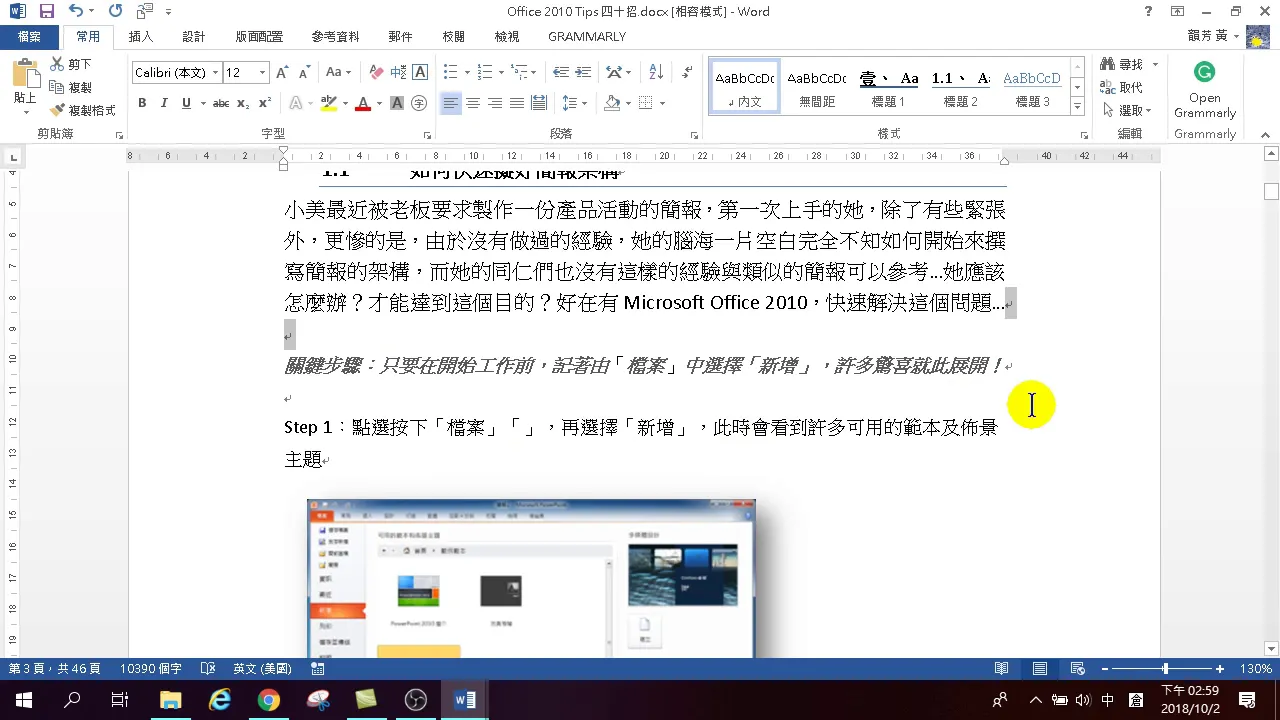Open highlight color dropdown arrow

click(345, 103)
